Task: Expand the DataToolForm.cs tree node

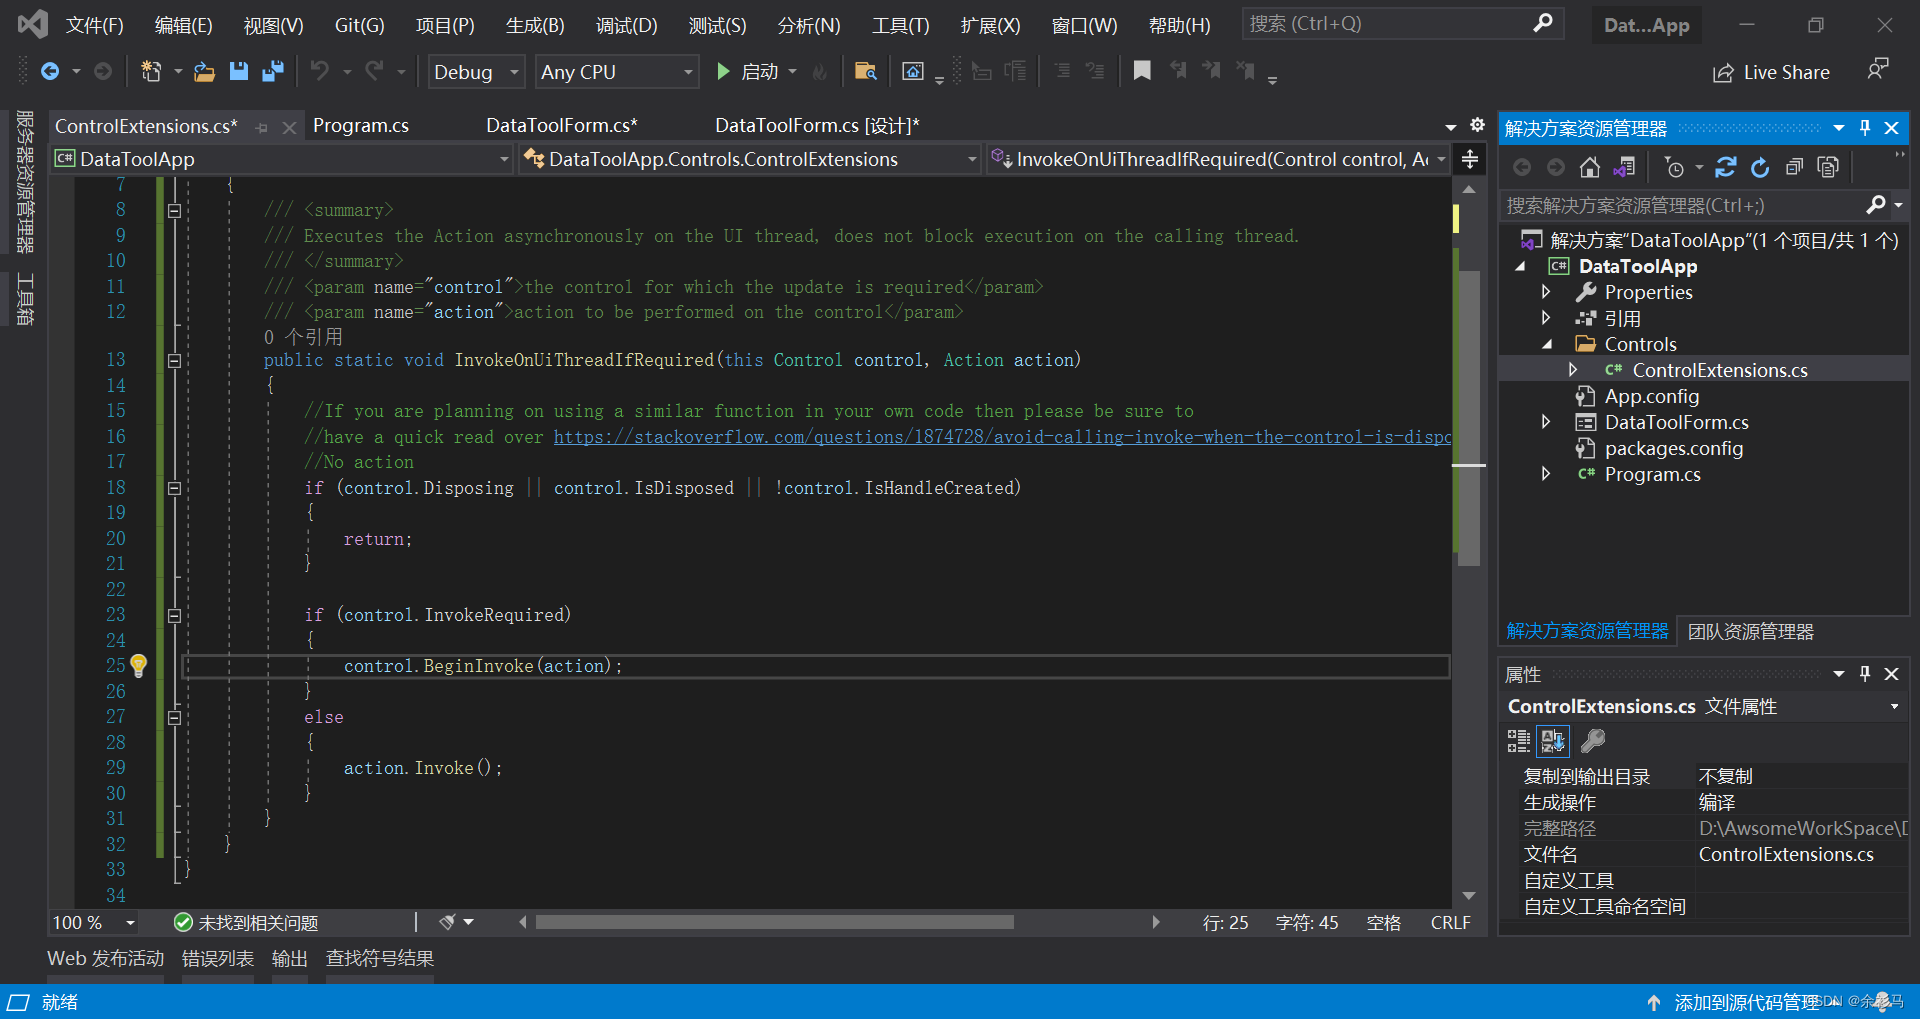Action: click(1546, 421)
